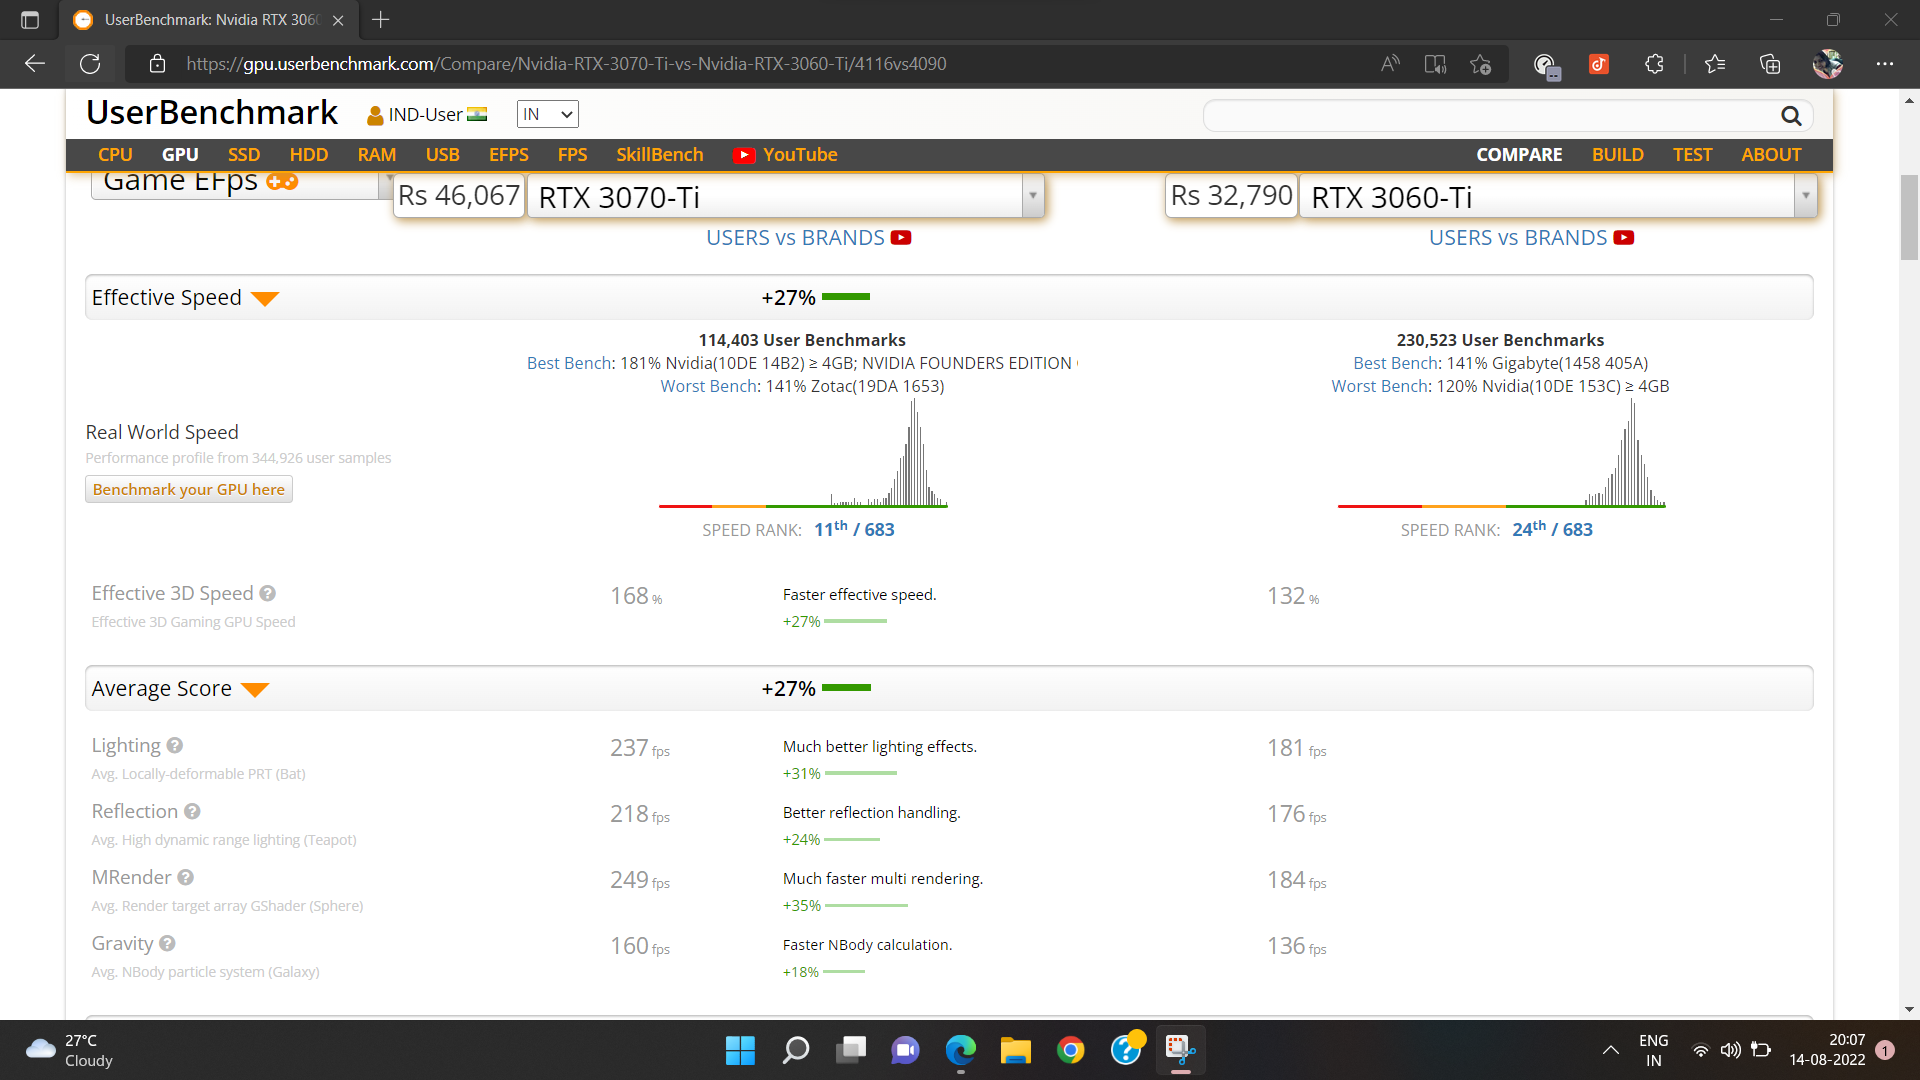Collapse the Average Score section
Viewport: 1920px width, 1080px height.
[255, 689]
